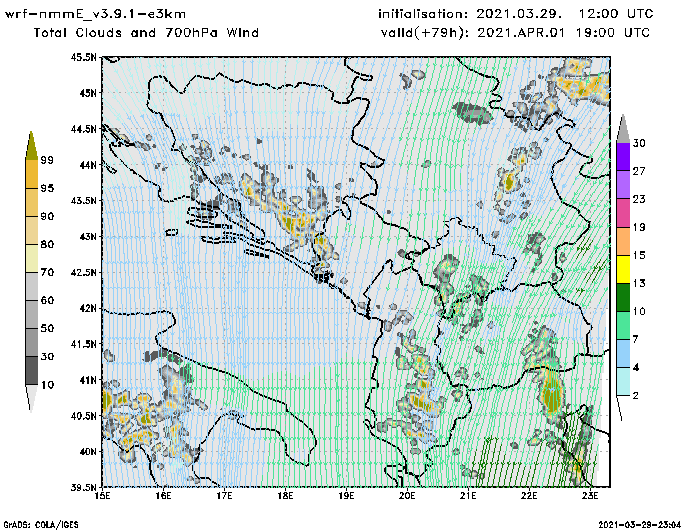Click the mint green wind swatch between 7 and 10
This screenshot has height=530, width=700.
pos(623,326)
